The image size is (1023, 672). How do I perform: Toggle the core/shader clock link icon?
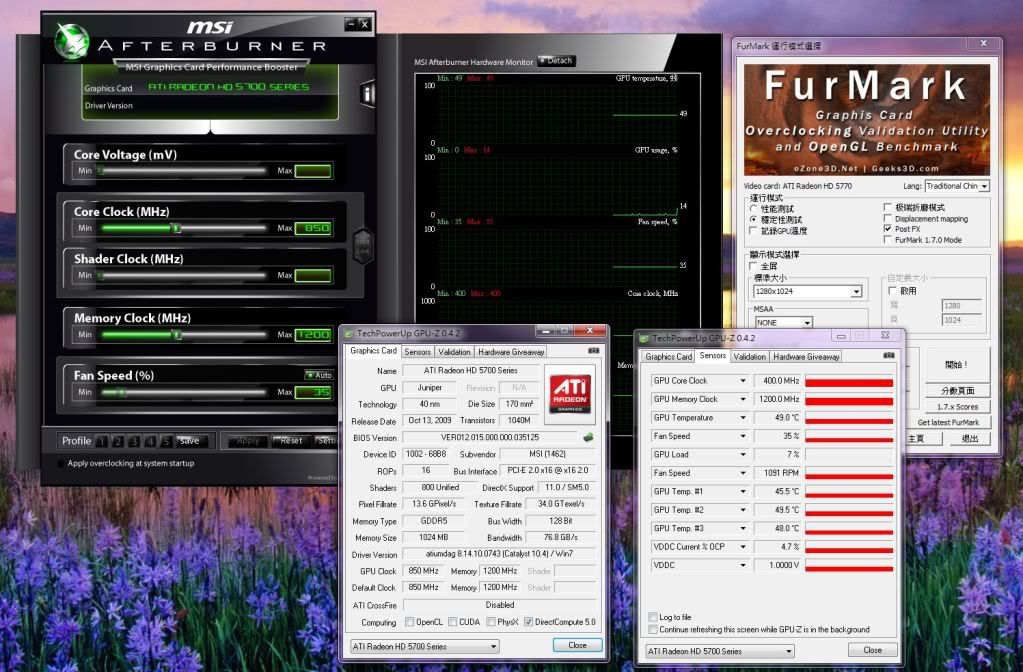pos(363,246)
